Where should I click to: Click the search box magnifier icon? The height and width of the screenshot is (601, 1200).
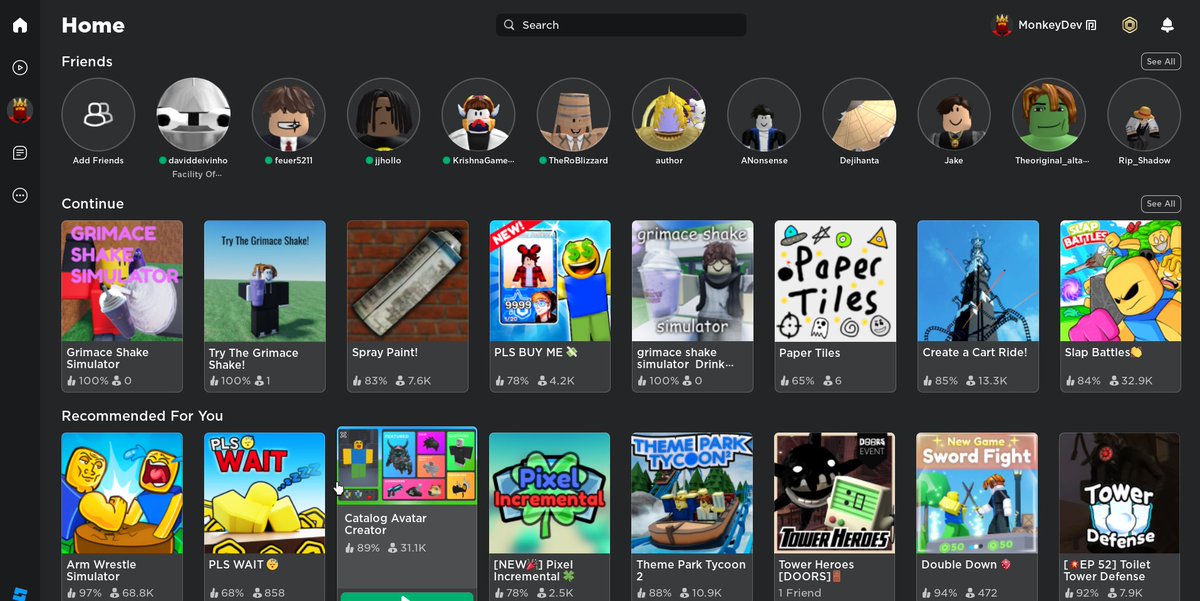(x=509, y=25)
